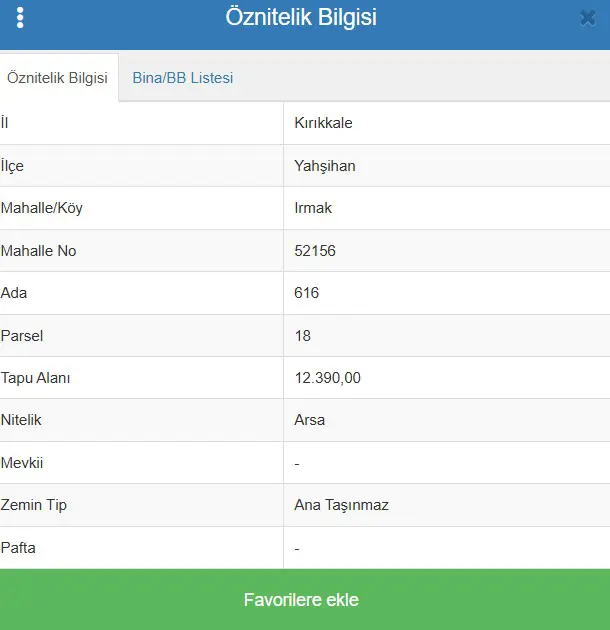Click the Parsel row label
This screenshot has height=630, width=610.
[x=22, y=336]
